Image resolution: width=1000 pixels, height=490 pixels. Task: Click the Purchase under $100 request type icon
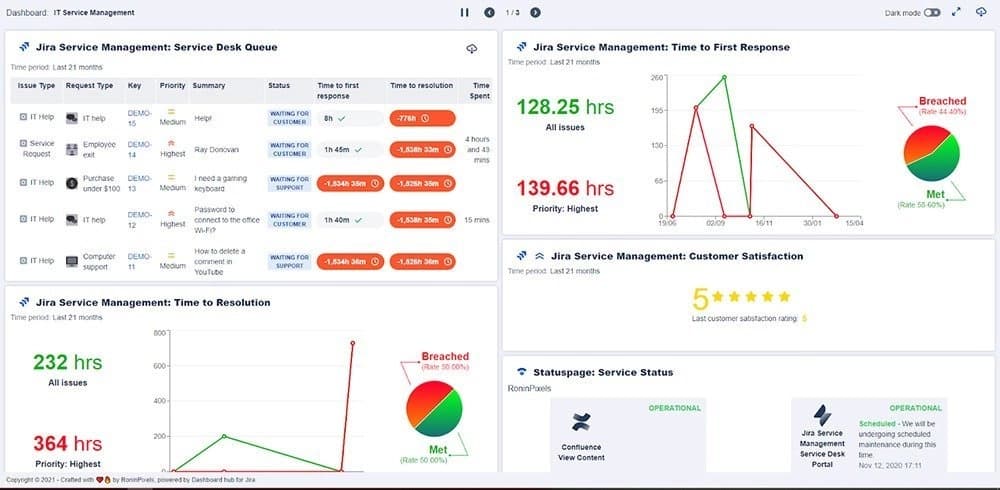click(72, 182)
